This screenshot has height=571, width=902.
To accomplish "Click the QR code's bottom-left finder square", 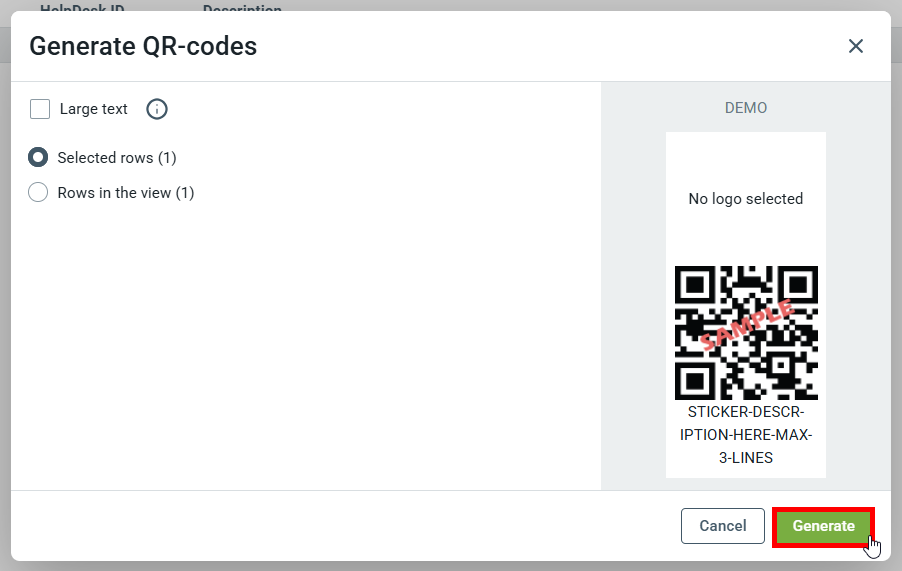I will (x=694, y=380).
